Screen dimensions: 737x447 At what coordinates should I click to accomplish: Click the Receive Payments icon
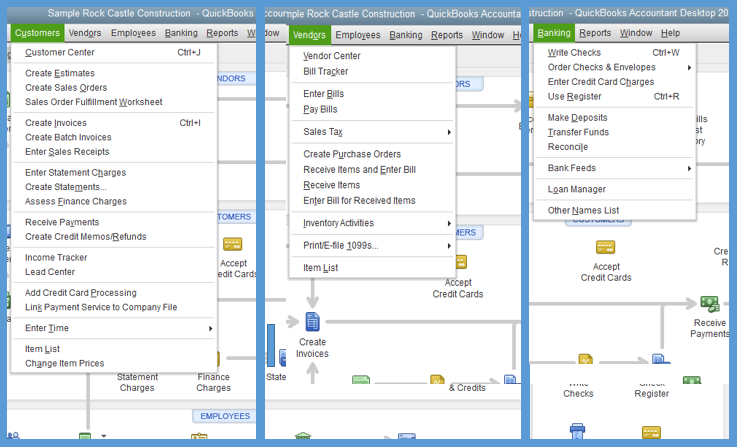pyautogui.click(x=710, y=304)
